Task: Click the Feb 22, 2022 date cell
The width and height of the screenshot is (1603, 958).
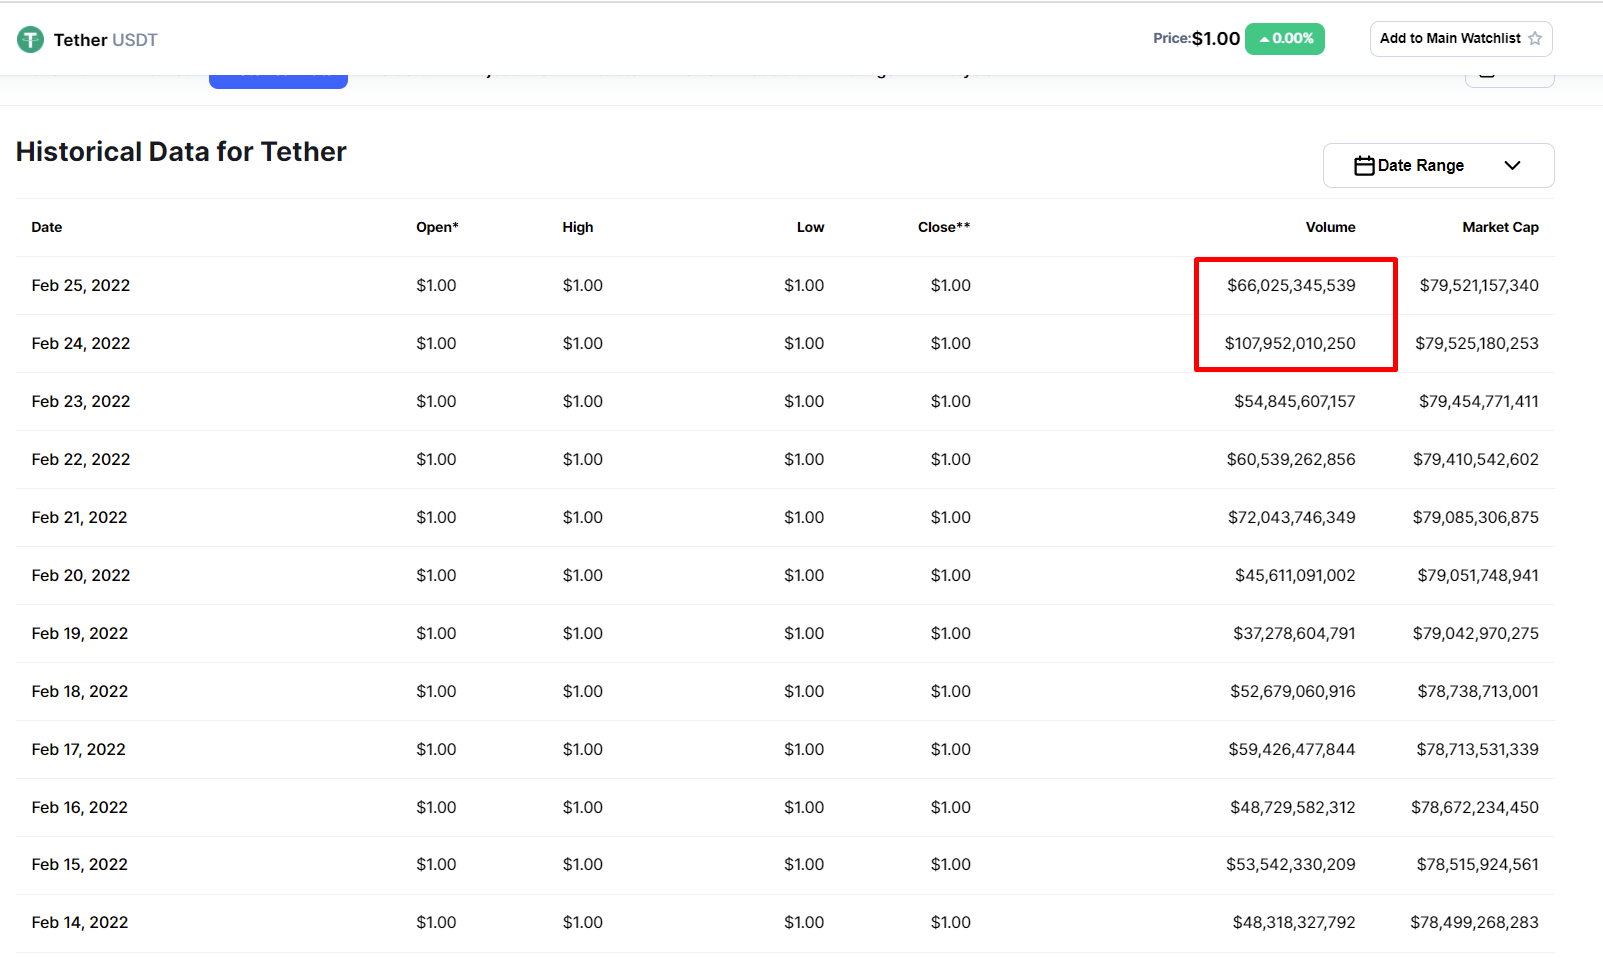Action: click(x=81, y=459)
